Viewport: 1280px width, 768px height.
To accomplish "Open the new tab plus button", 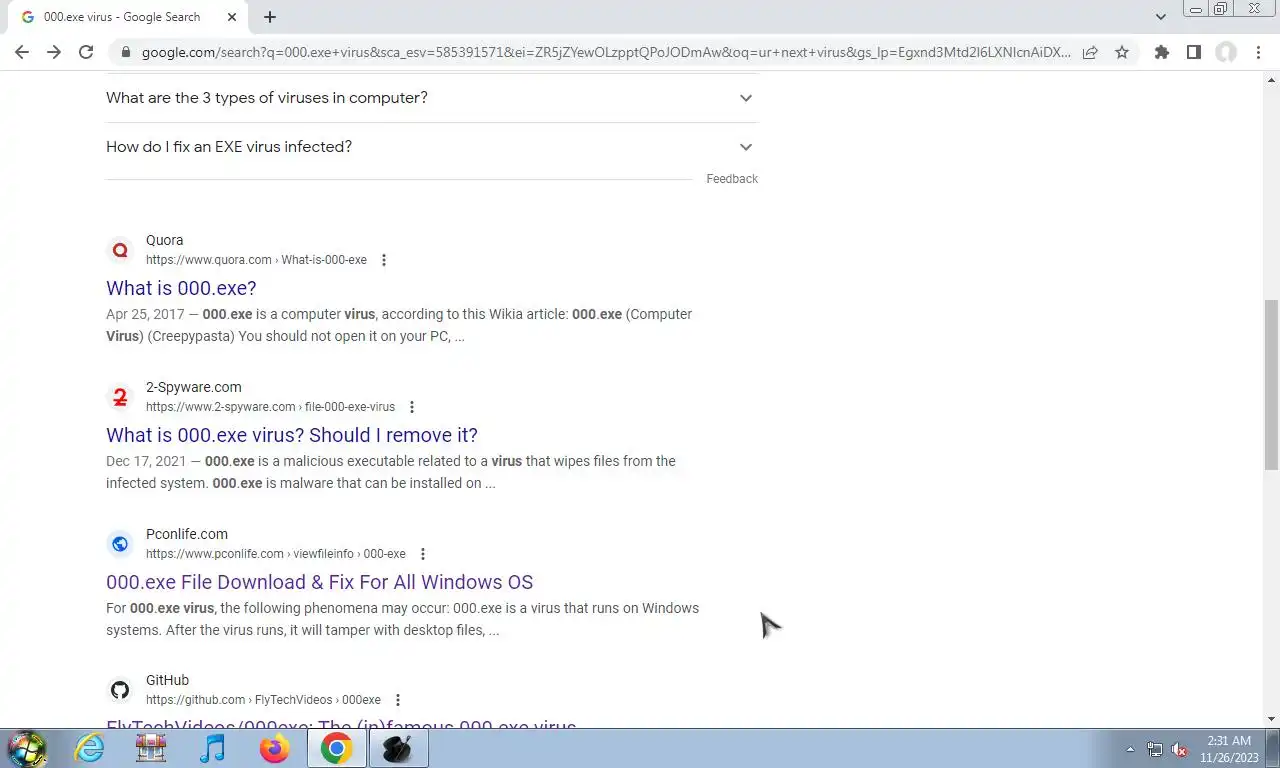I will (270, 17).
